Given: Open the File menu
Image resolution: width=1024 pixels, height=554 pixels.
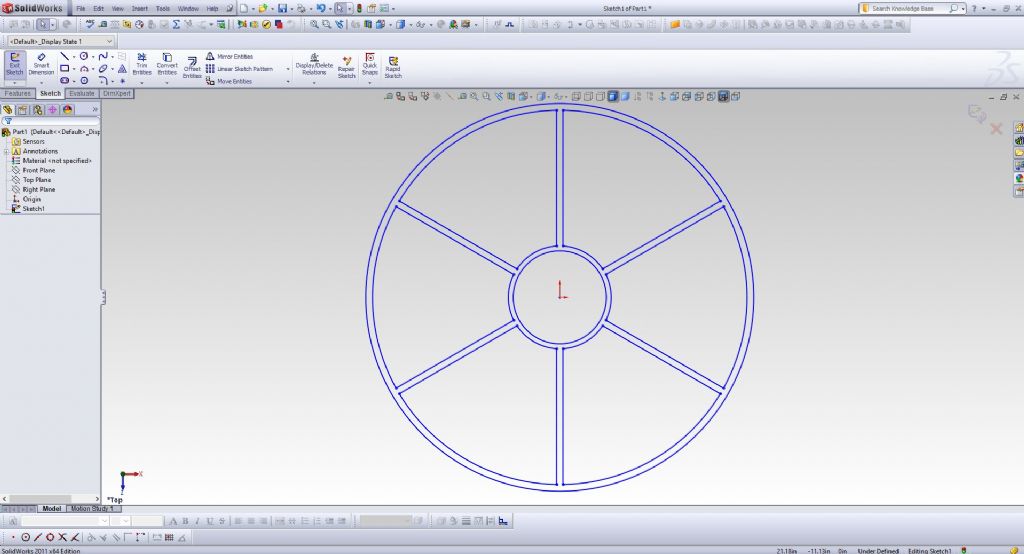Looking at the screenshot, I should pyautogui.click(x=80, y=8).
